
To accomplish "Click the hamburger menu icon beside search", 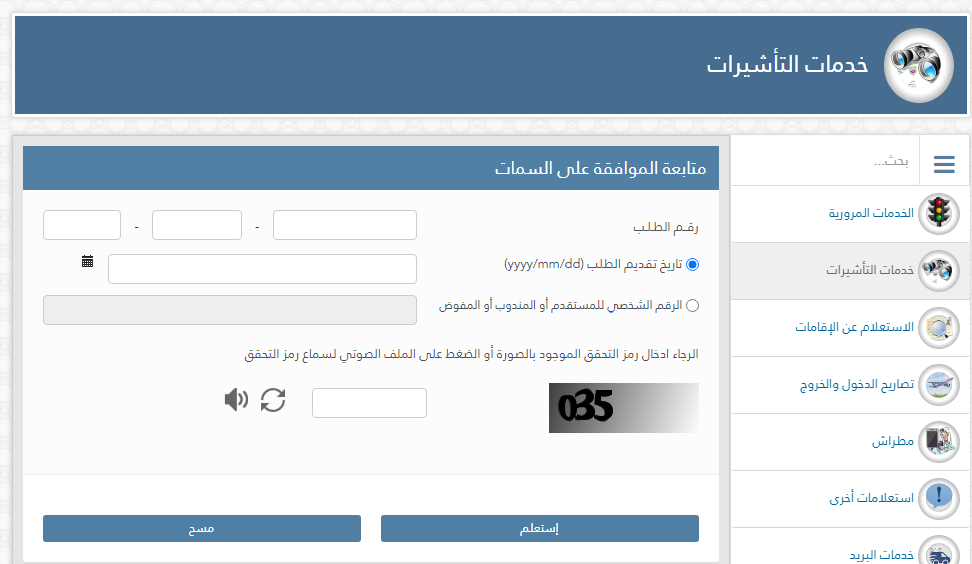I will coord(944,164).
